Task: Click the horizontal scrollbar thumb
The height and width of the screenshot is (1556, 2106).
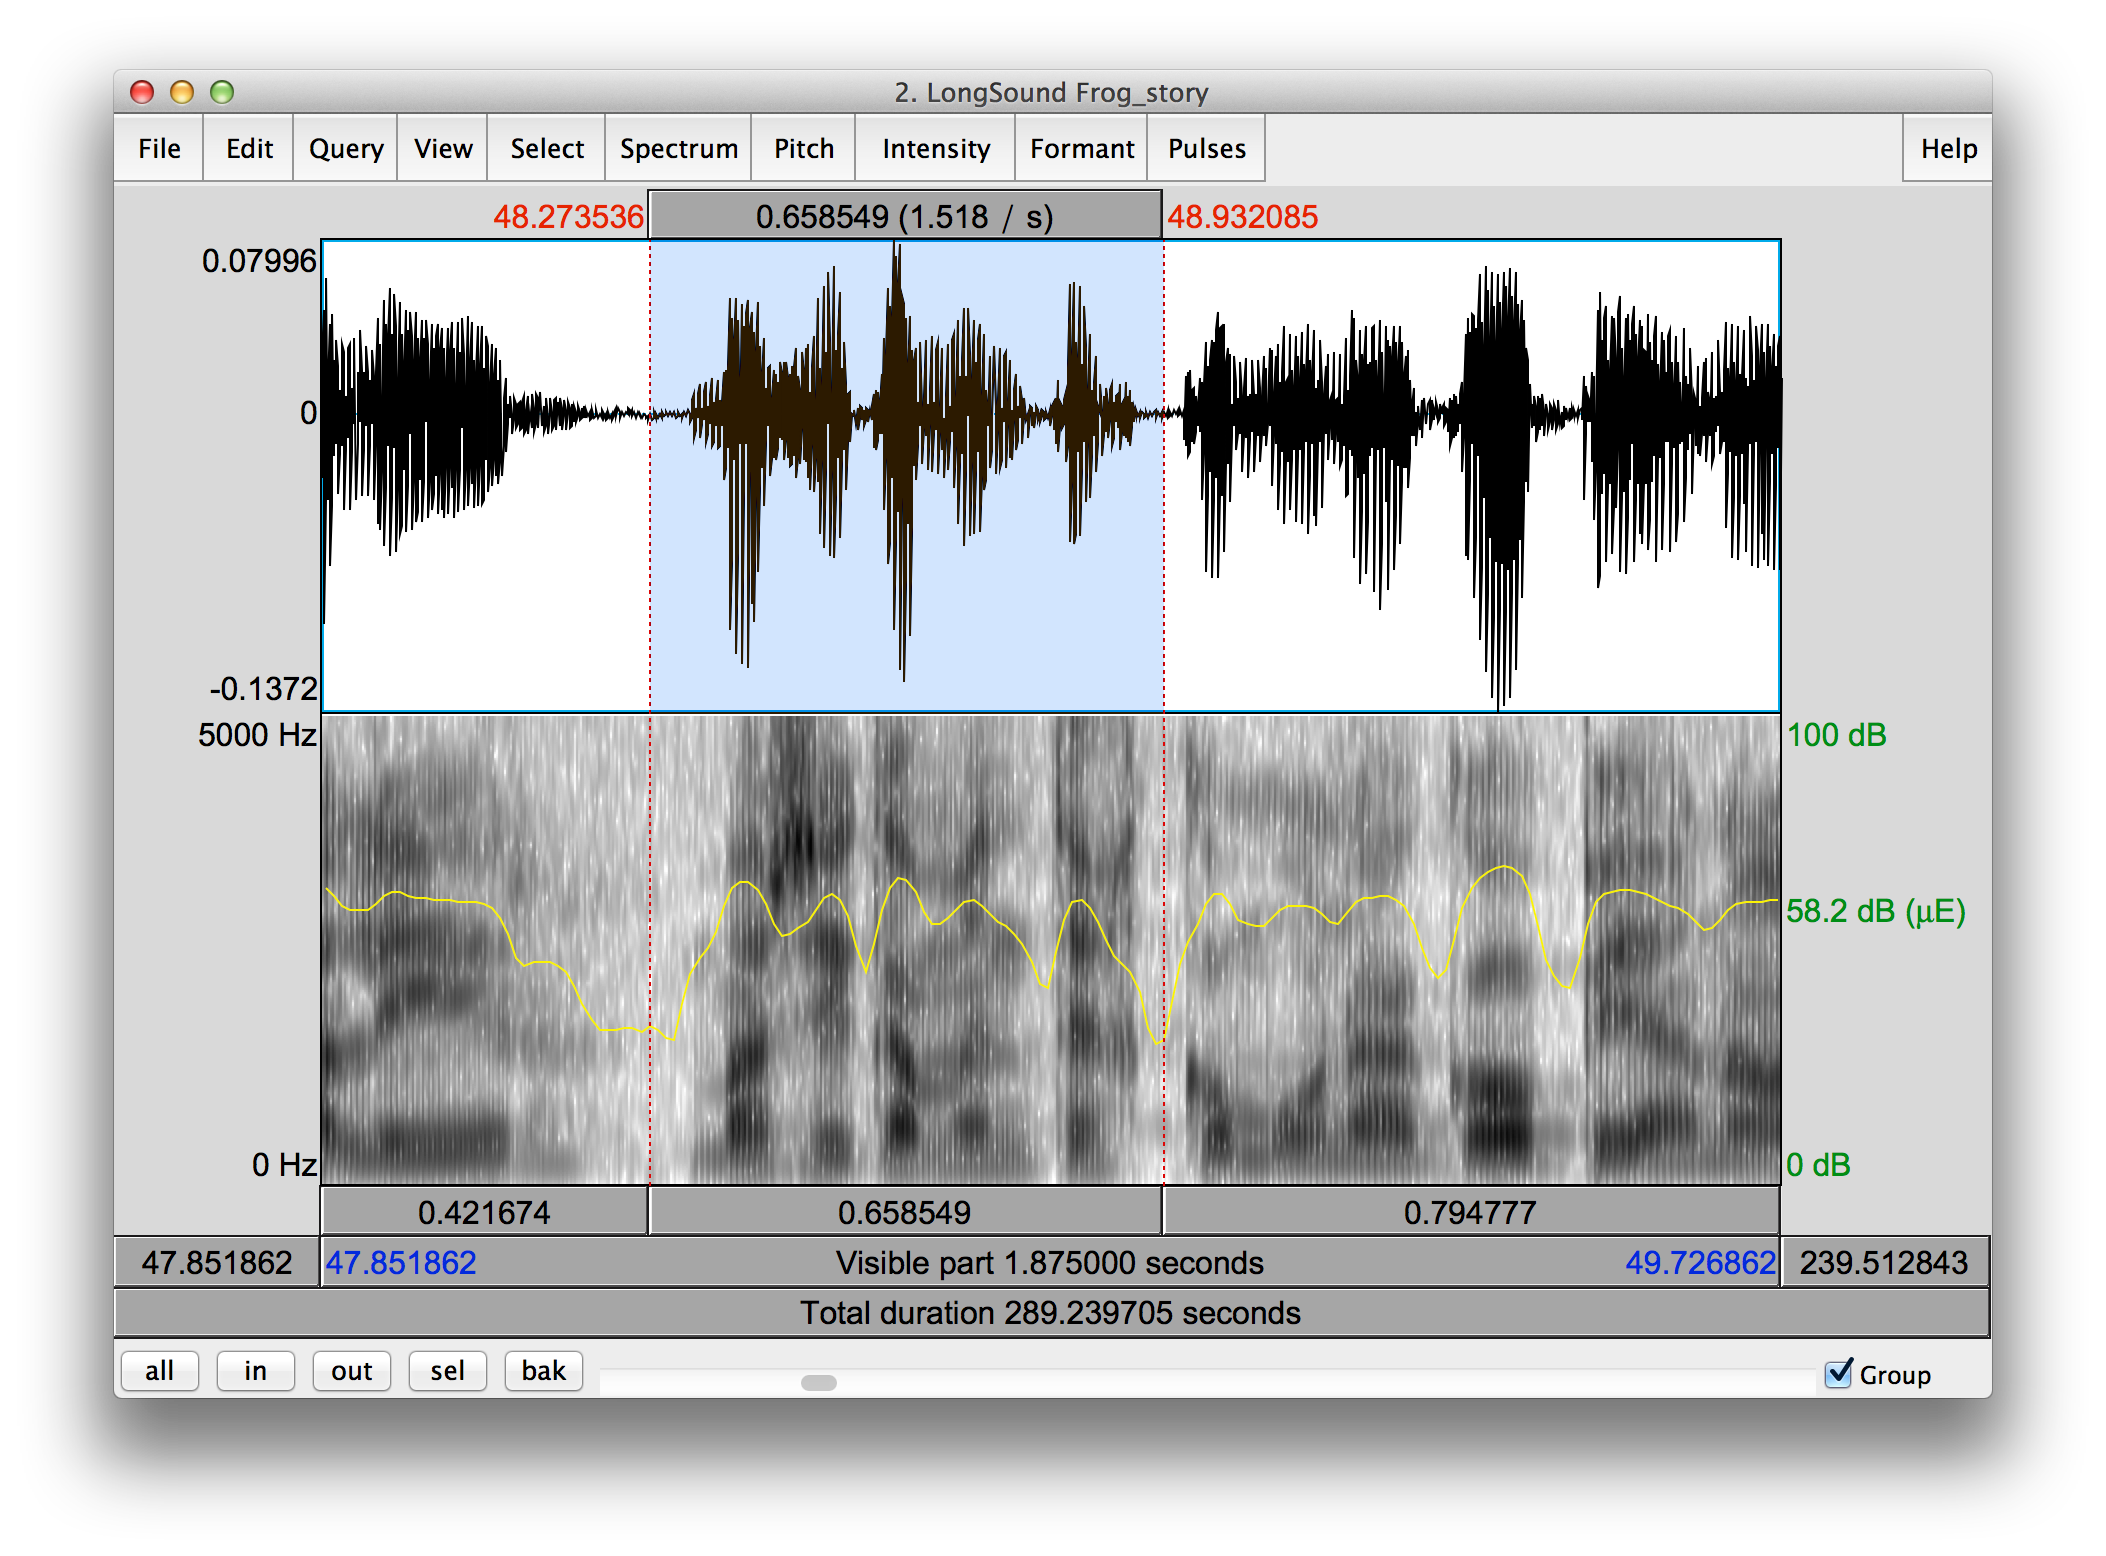Action: click(819, 1382)
